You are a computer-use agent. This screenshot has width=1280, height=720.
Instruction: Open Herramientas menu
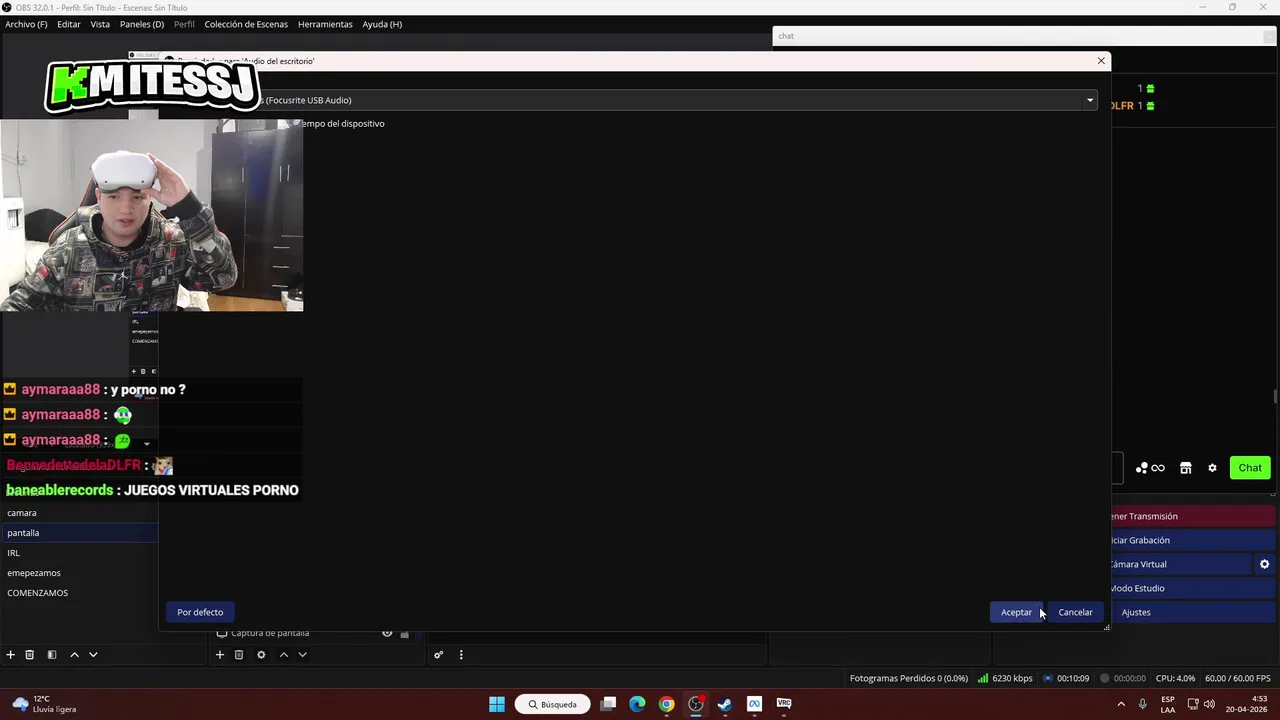click(325, 24)
